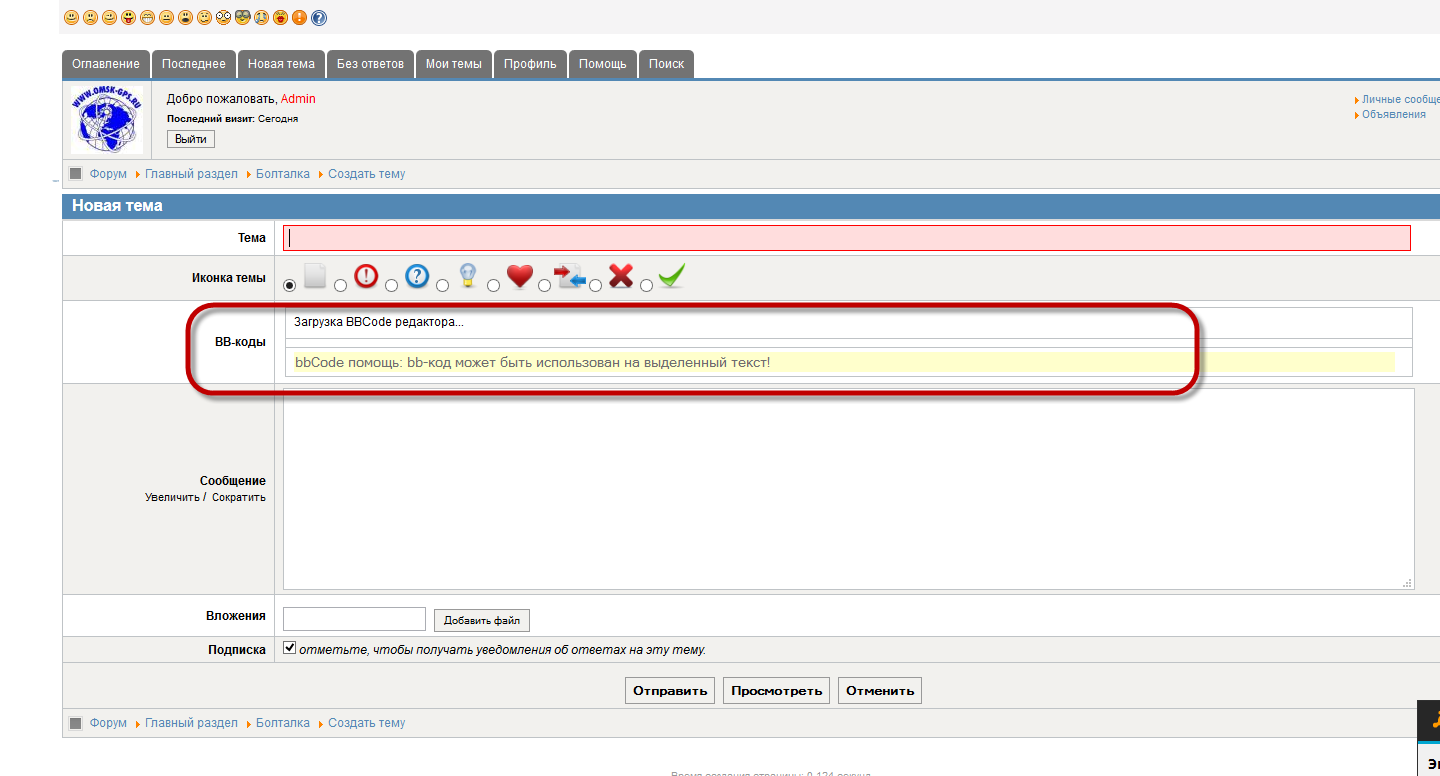Switch to the Новая тема tab
1440x776 pixels.
tap(281, 64)
